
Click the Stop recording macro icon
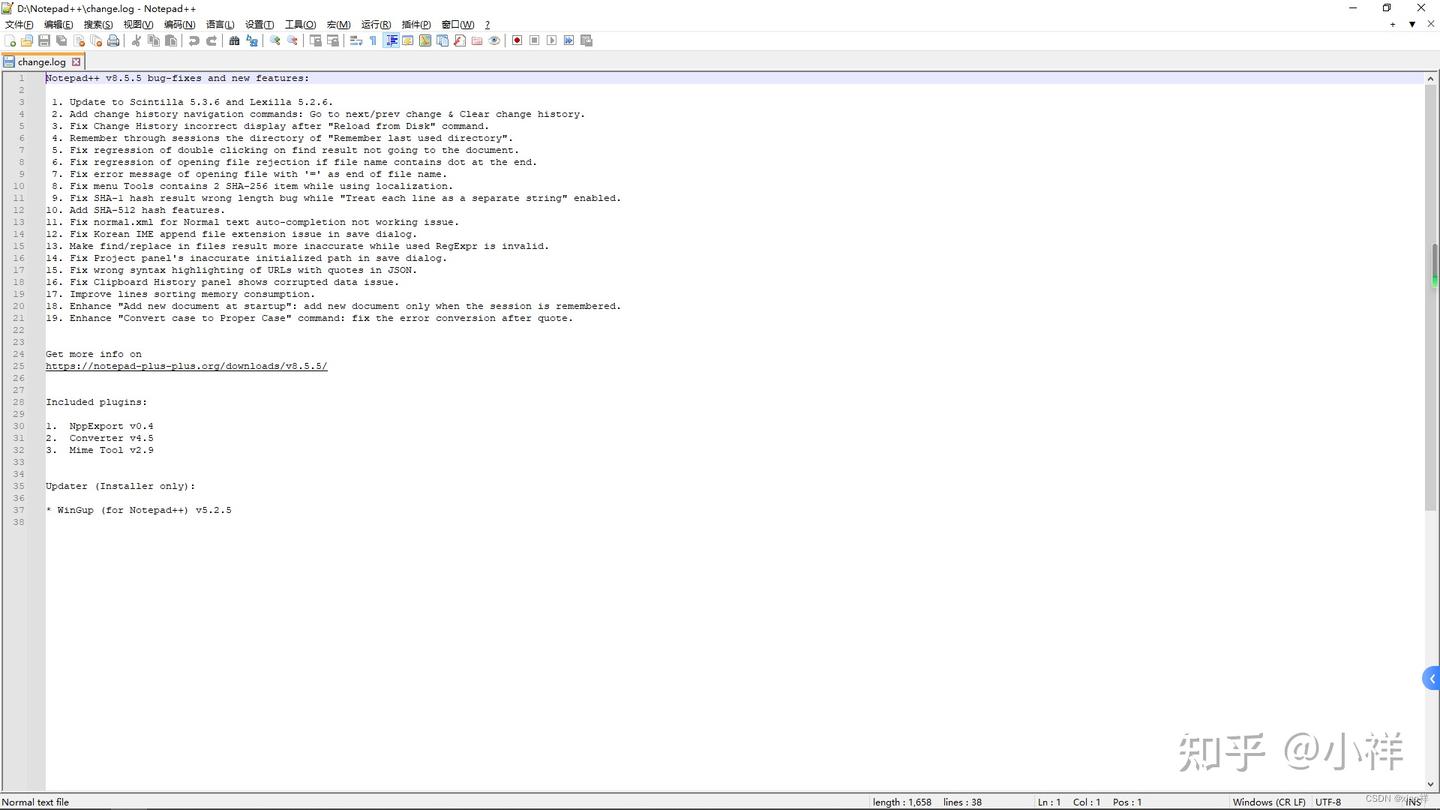[x=535, y=41]
